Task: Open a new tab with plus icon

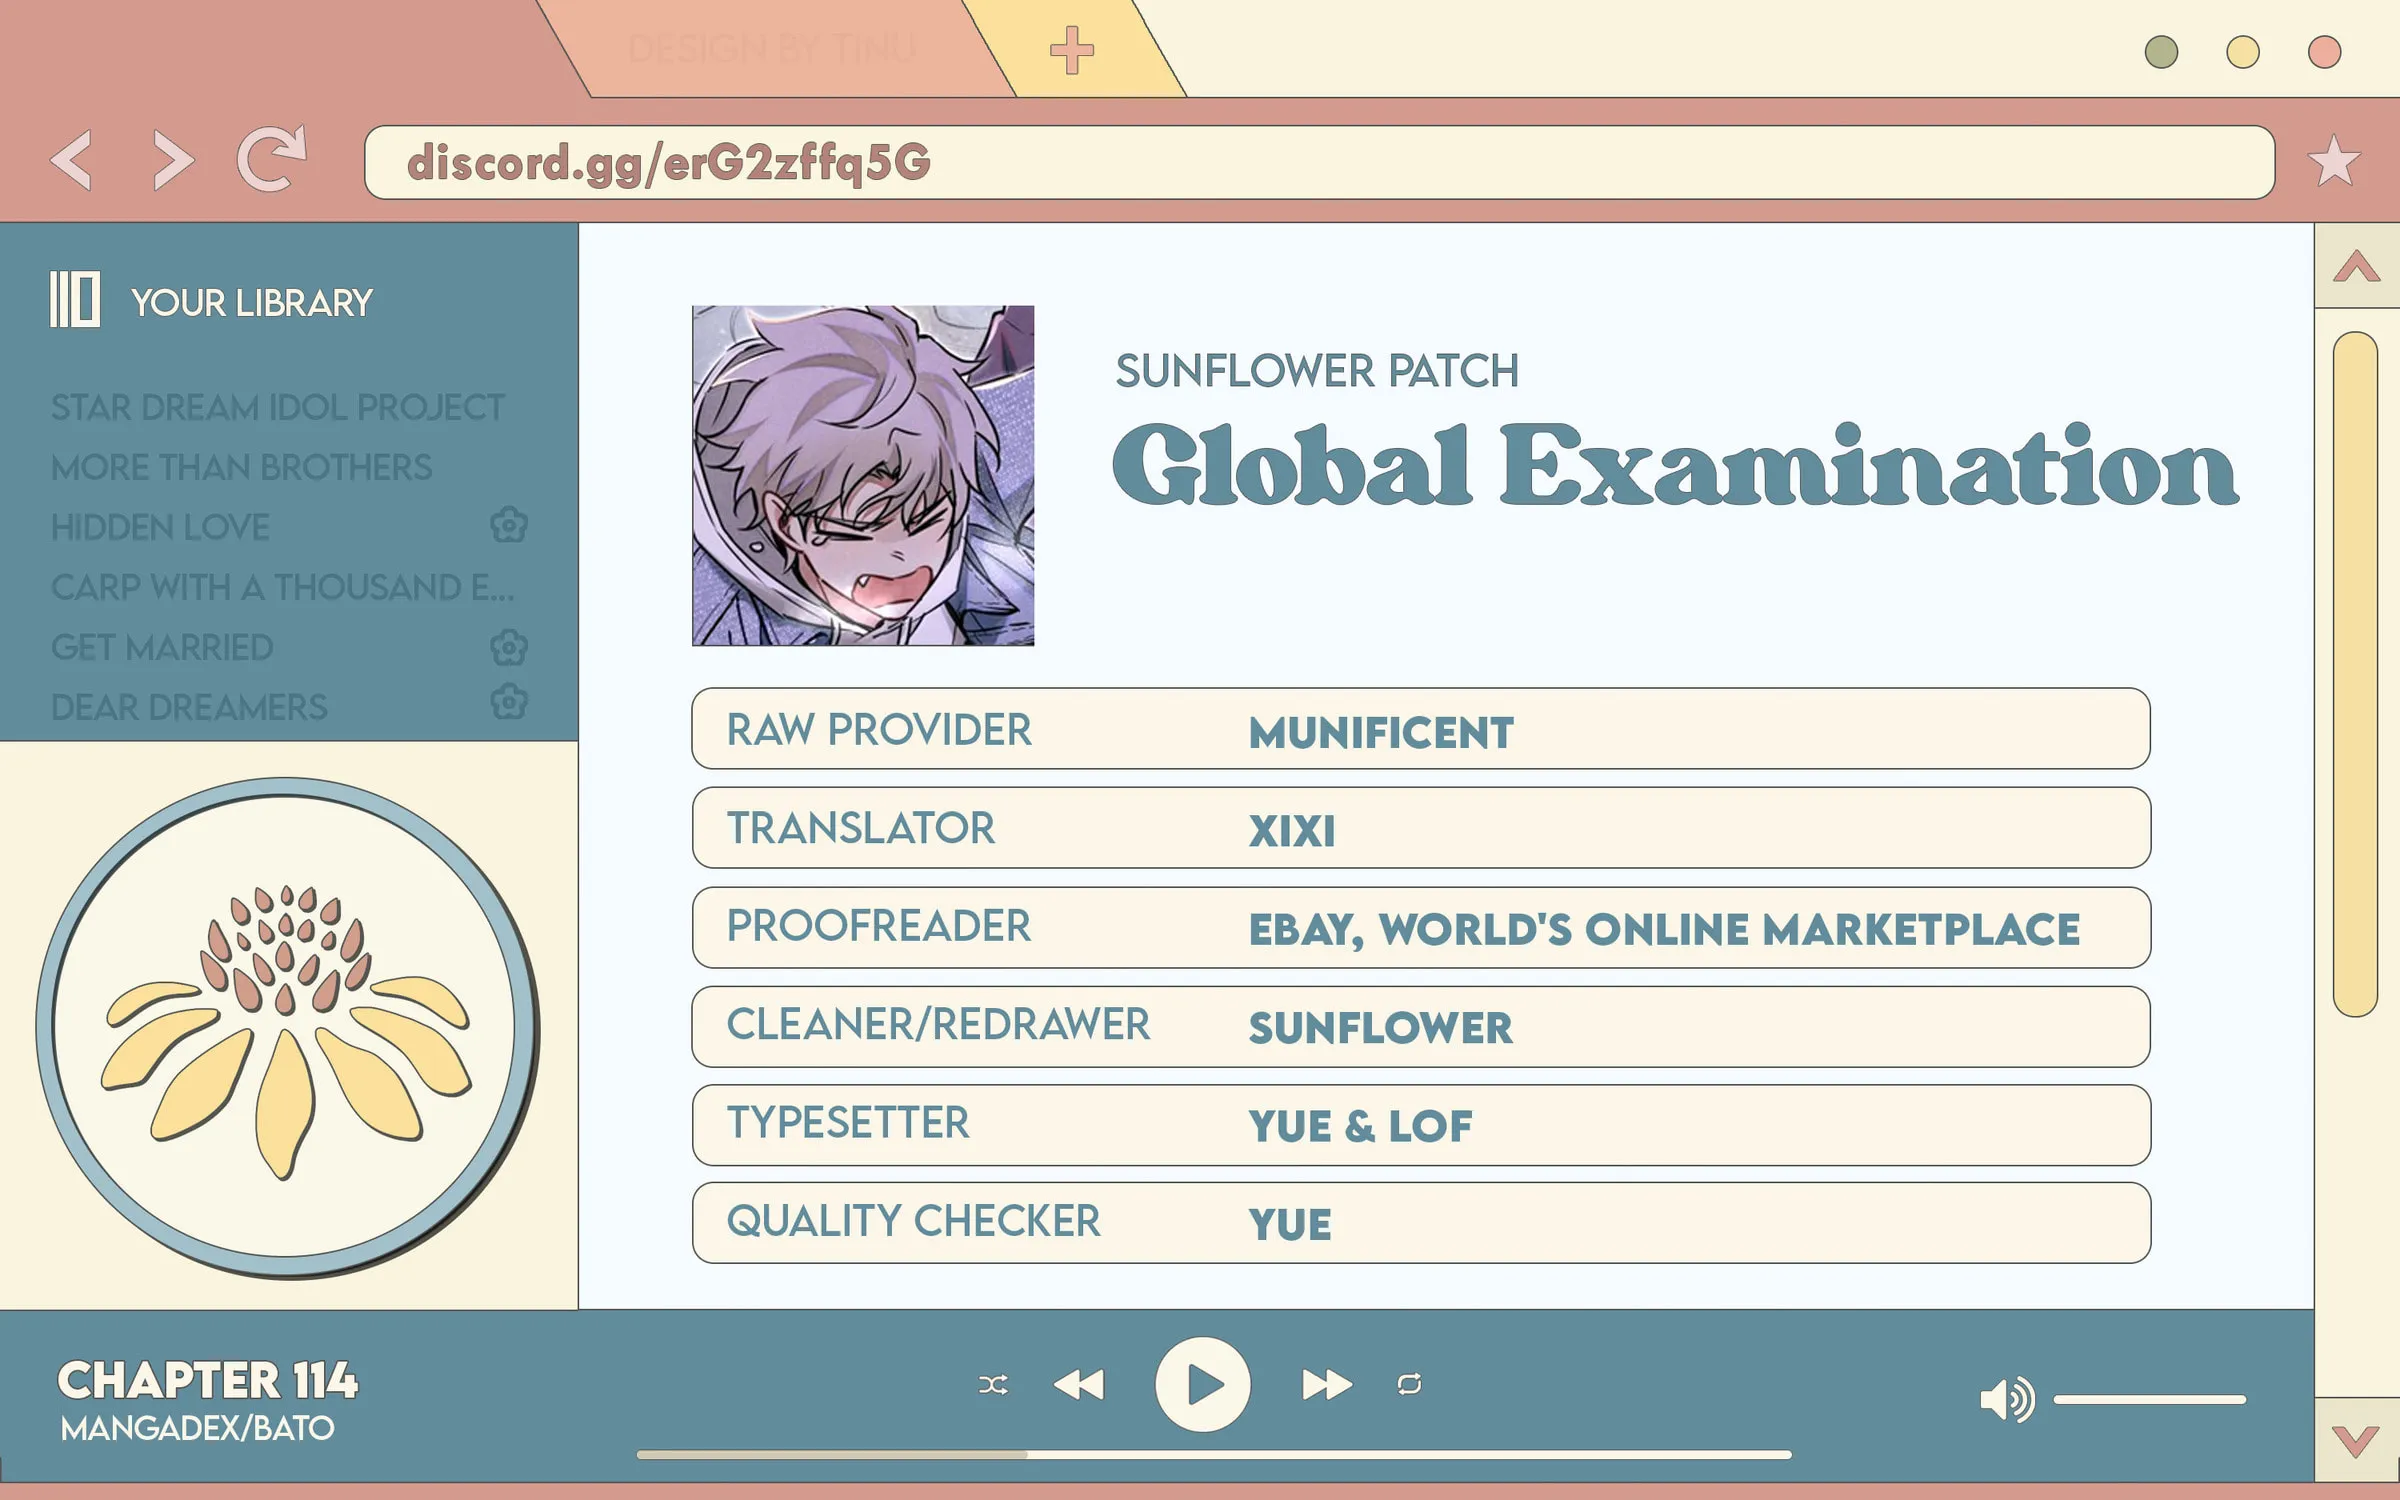Action: [1072, 50]
